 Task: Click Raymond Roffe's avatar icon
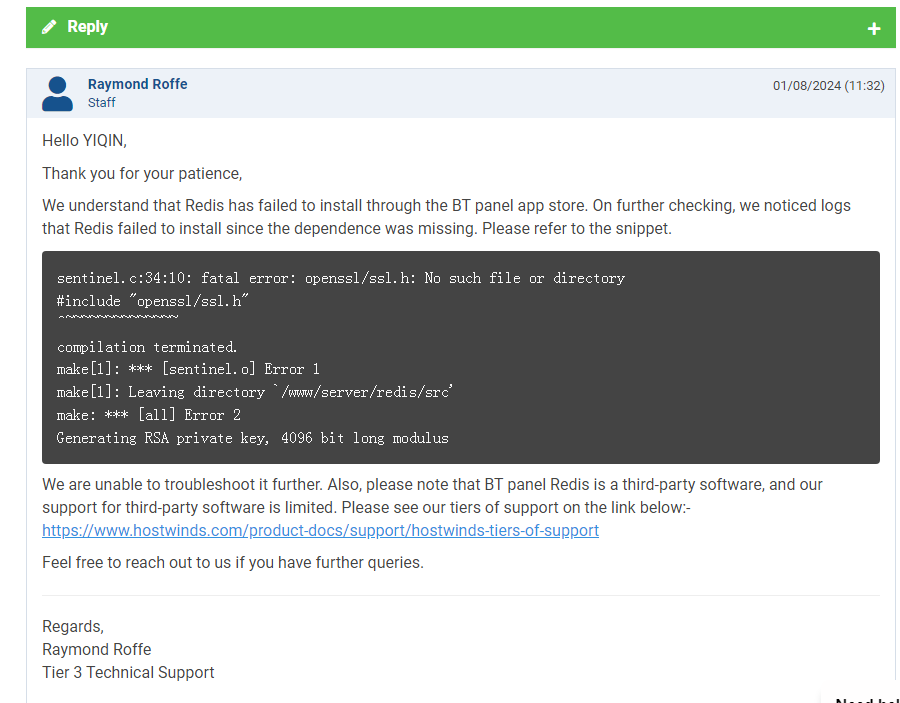point(57,93)
